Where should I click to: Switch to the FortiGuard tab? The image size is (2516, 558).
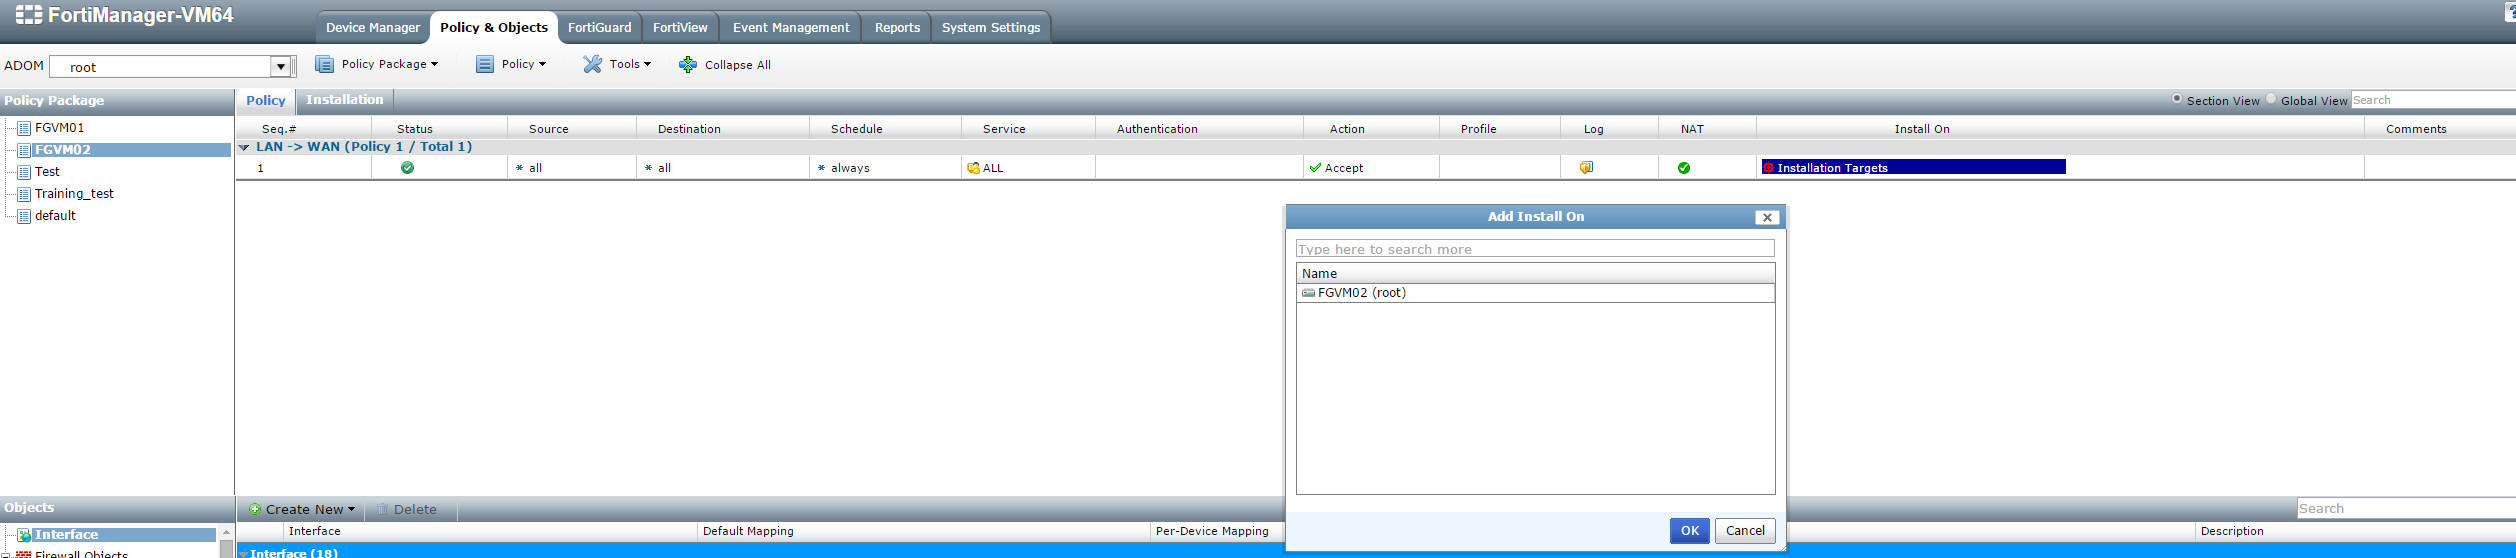tap(600, 28)
